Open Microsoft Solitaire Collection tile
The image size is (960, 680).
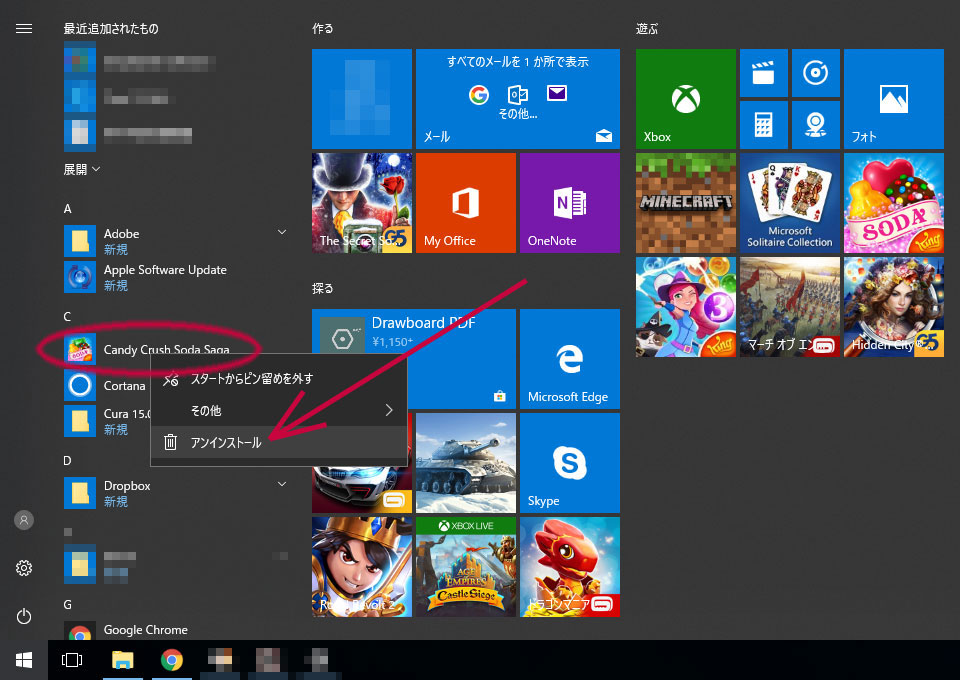790,203
